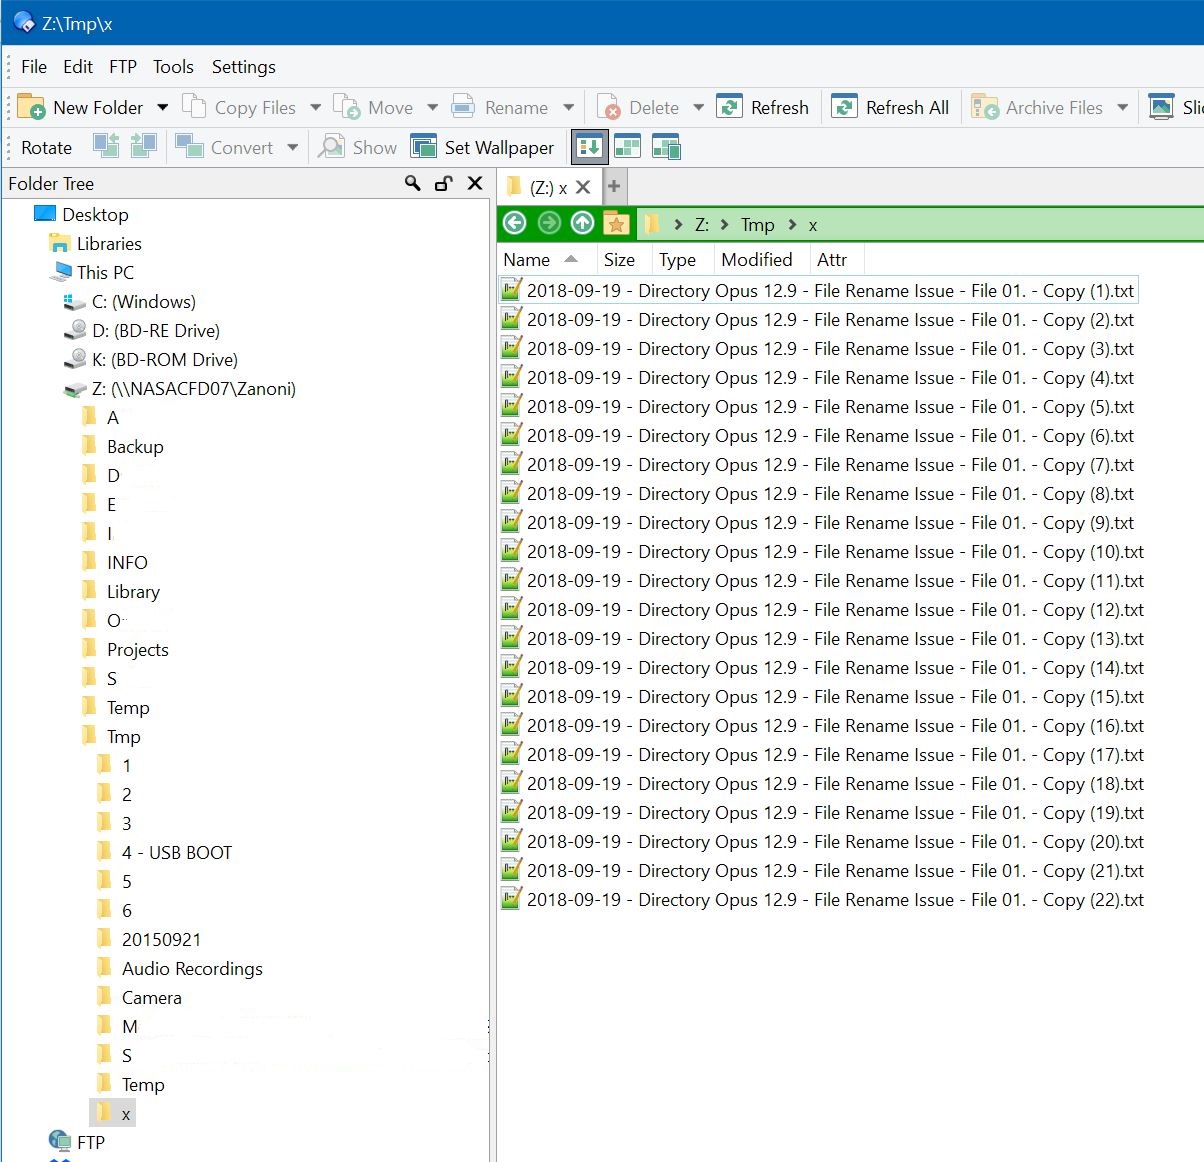Select Desktop in the folder tree

pos(81,214)
